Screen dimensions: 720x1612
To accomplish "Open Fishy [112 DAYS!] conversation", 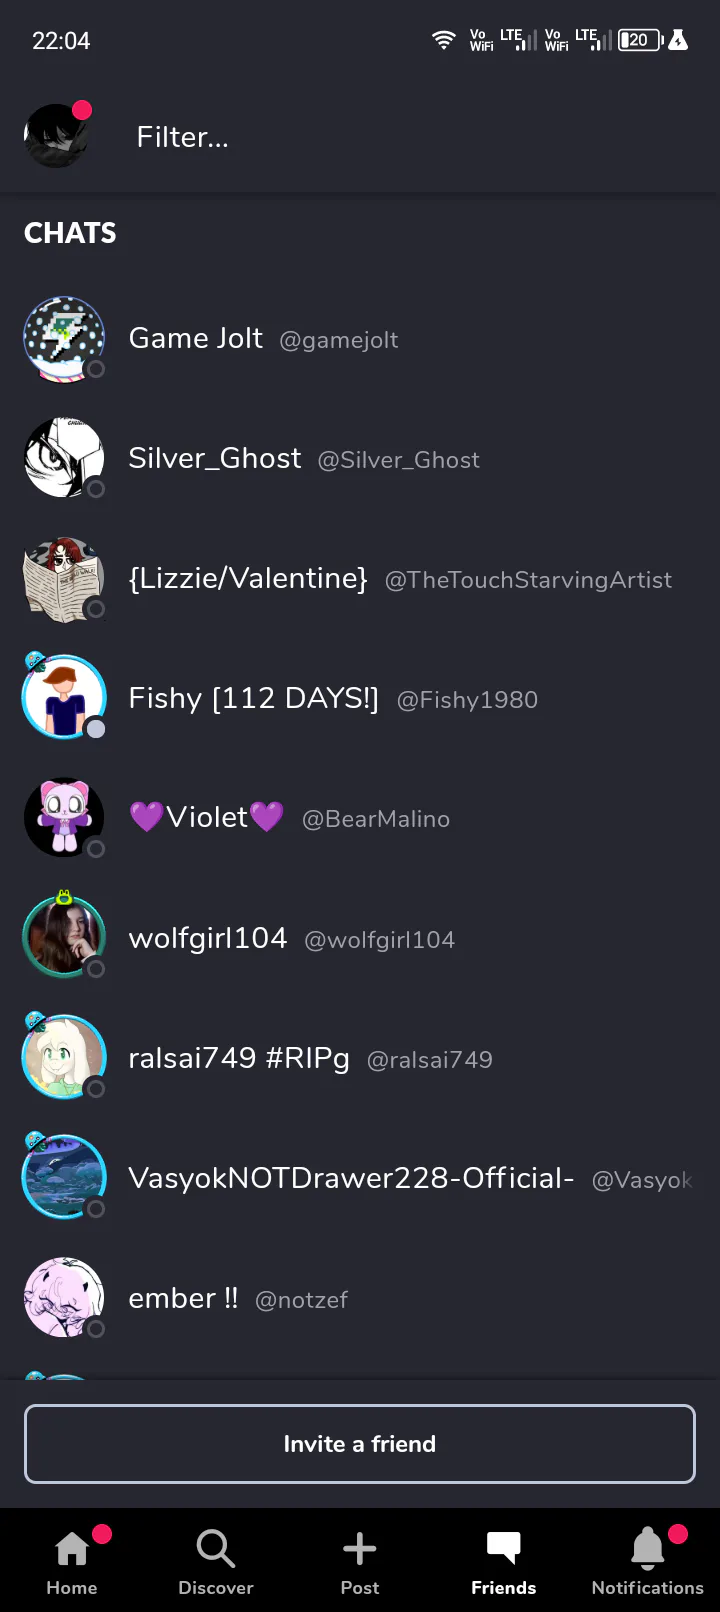I will tap(360, 699).
